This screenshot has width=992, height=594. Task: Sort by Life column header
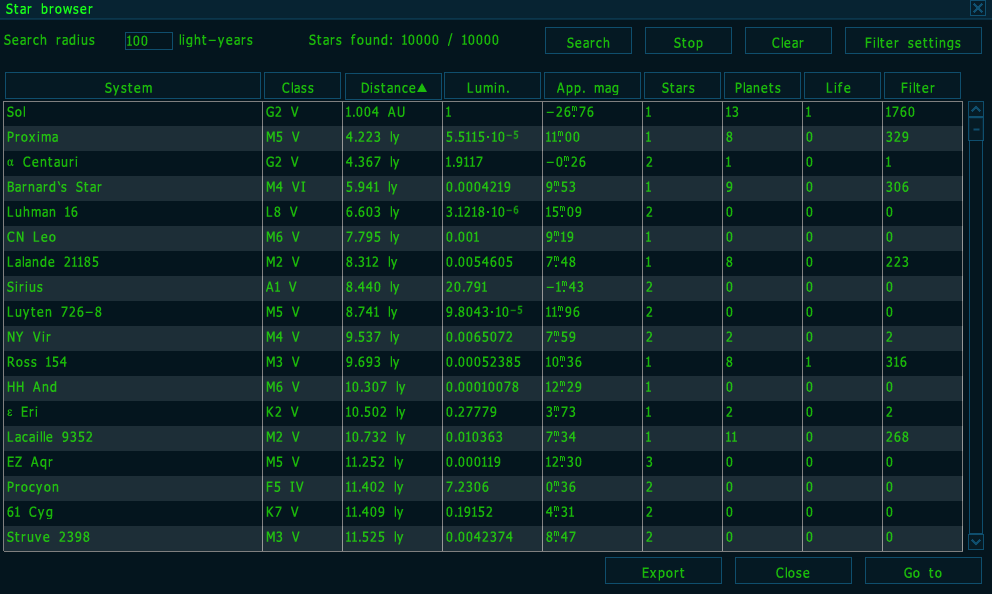click(x=842, y=87)
